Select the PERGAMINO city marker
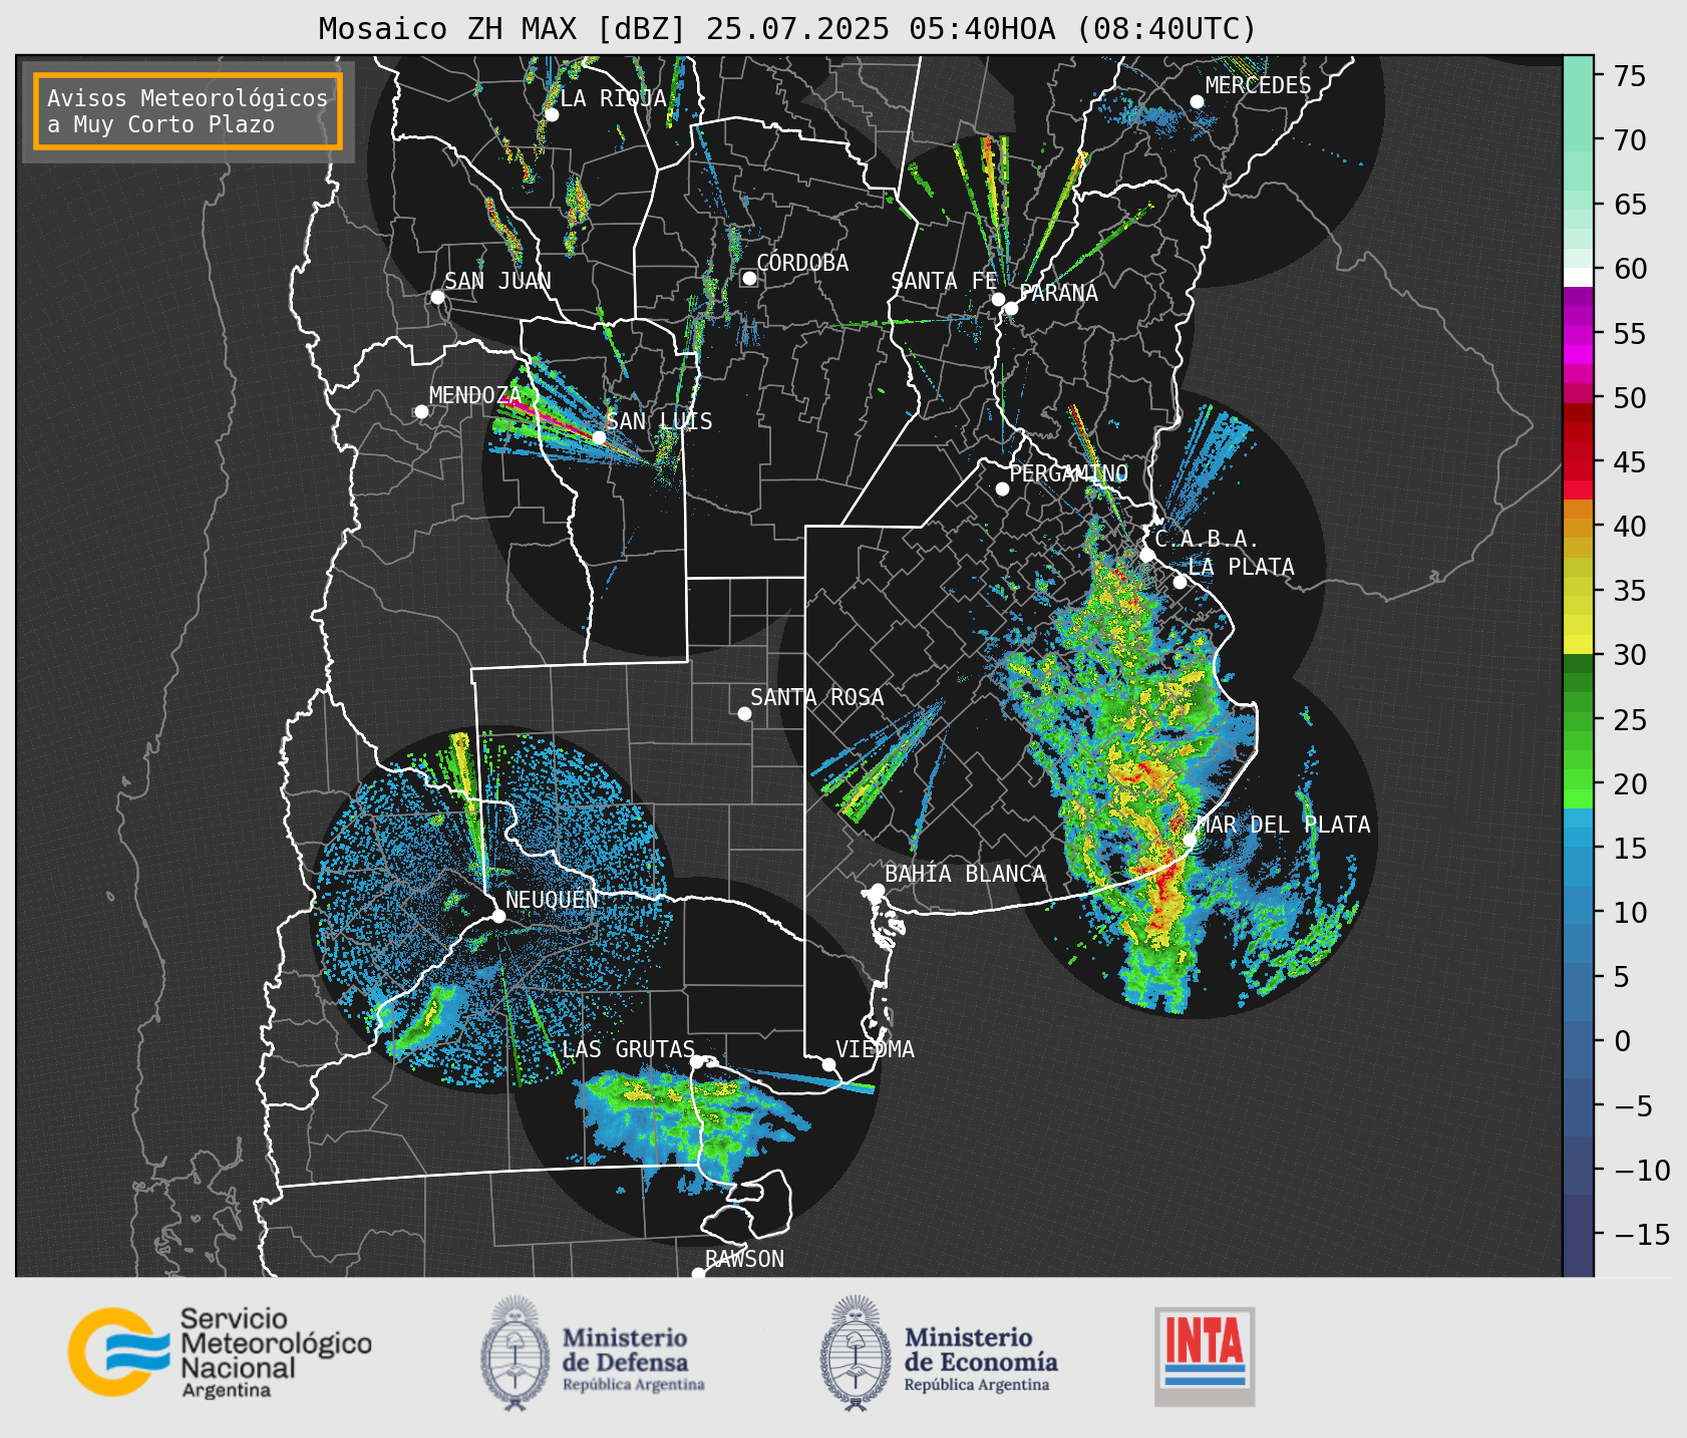This screenshot has width=1687, height=1438. [x=1002, y=489]
